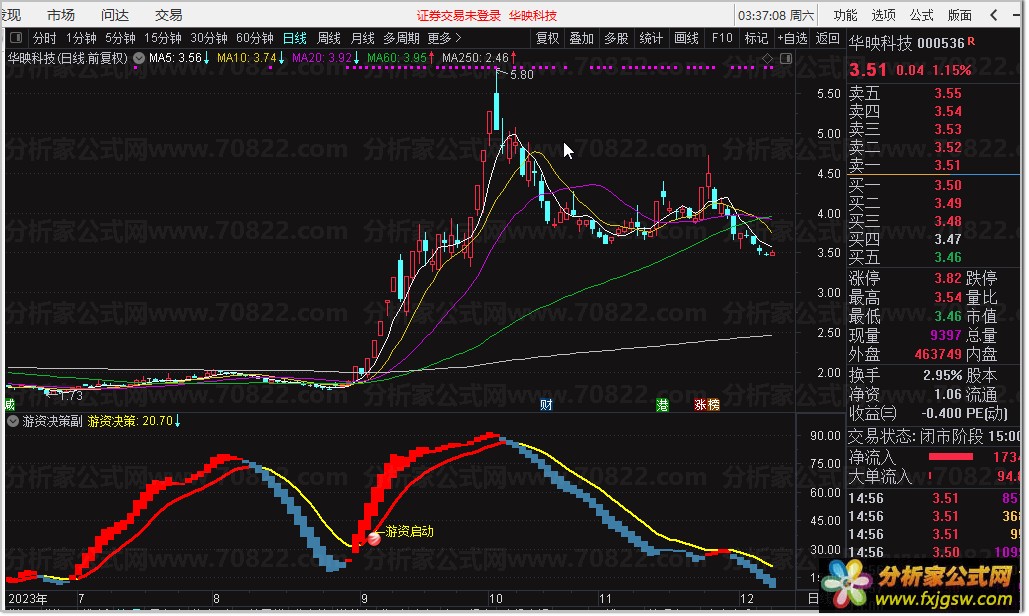
Task: Click the 1.73 low price annotation
Action: click(71, 396)
